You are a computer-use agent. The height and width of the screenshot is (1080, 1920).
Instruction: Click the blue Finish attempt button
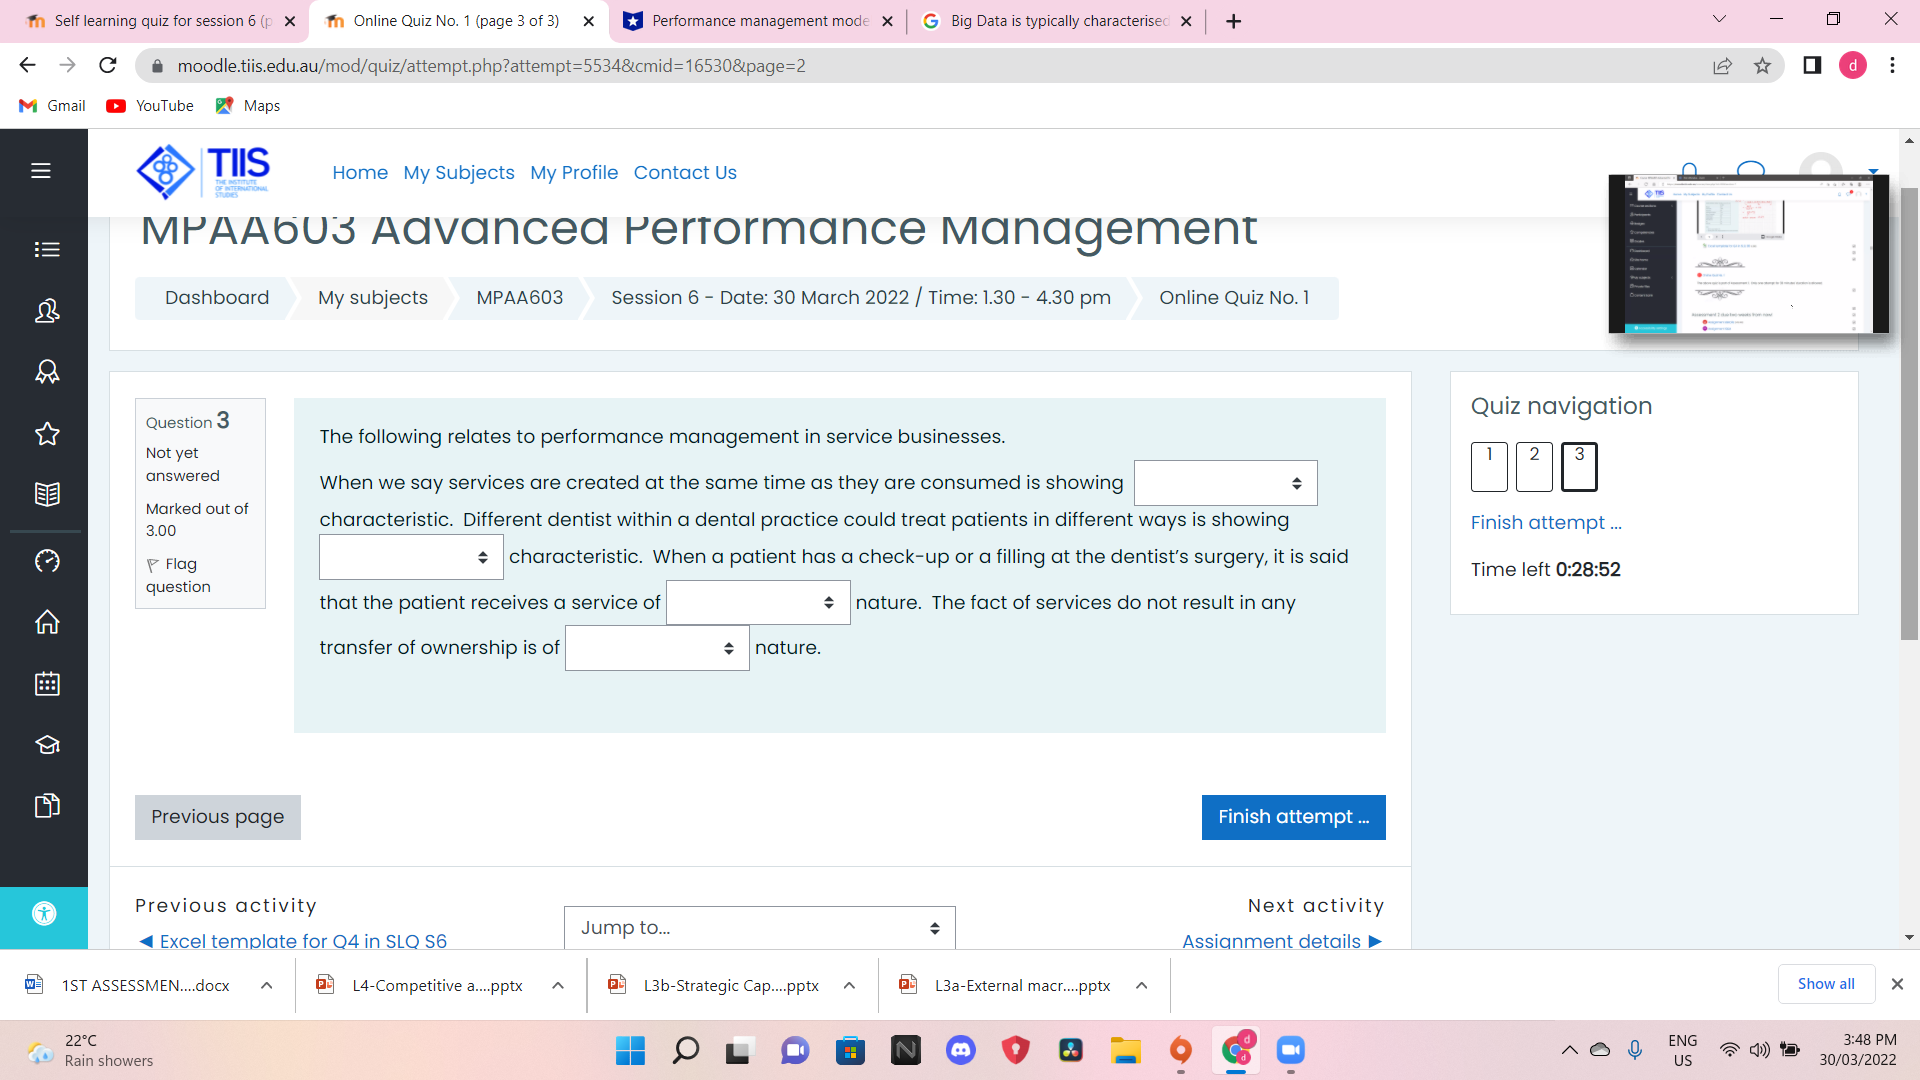pyautogui.click(x=1293, y=817)
